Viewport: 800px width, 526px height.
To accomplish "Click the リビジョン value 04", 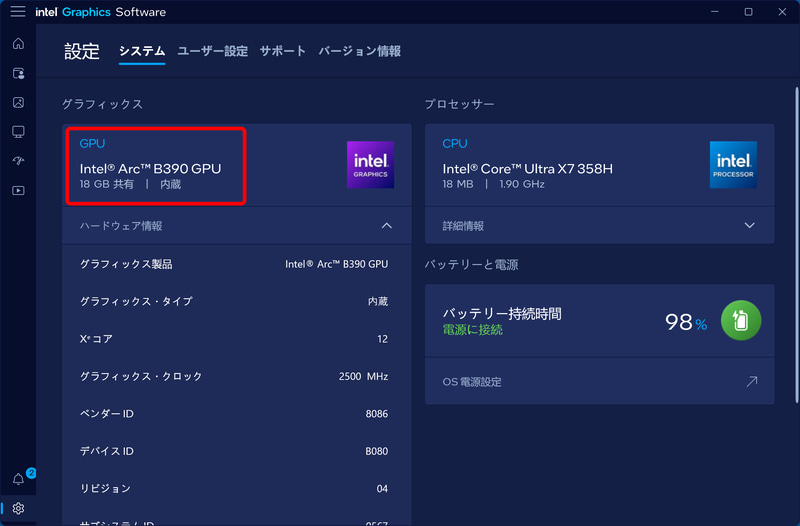I will [x=382, y=489].
